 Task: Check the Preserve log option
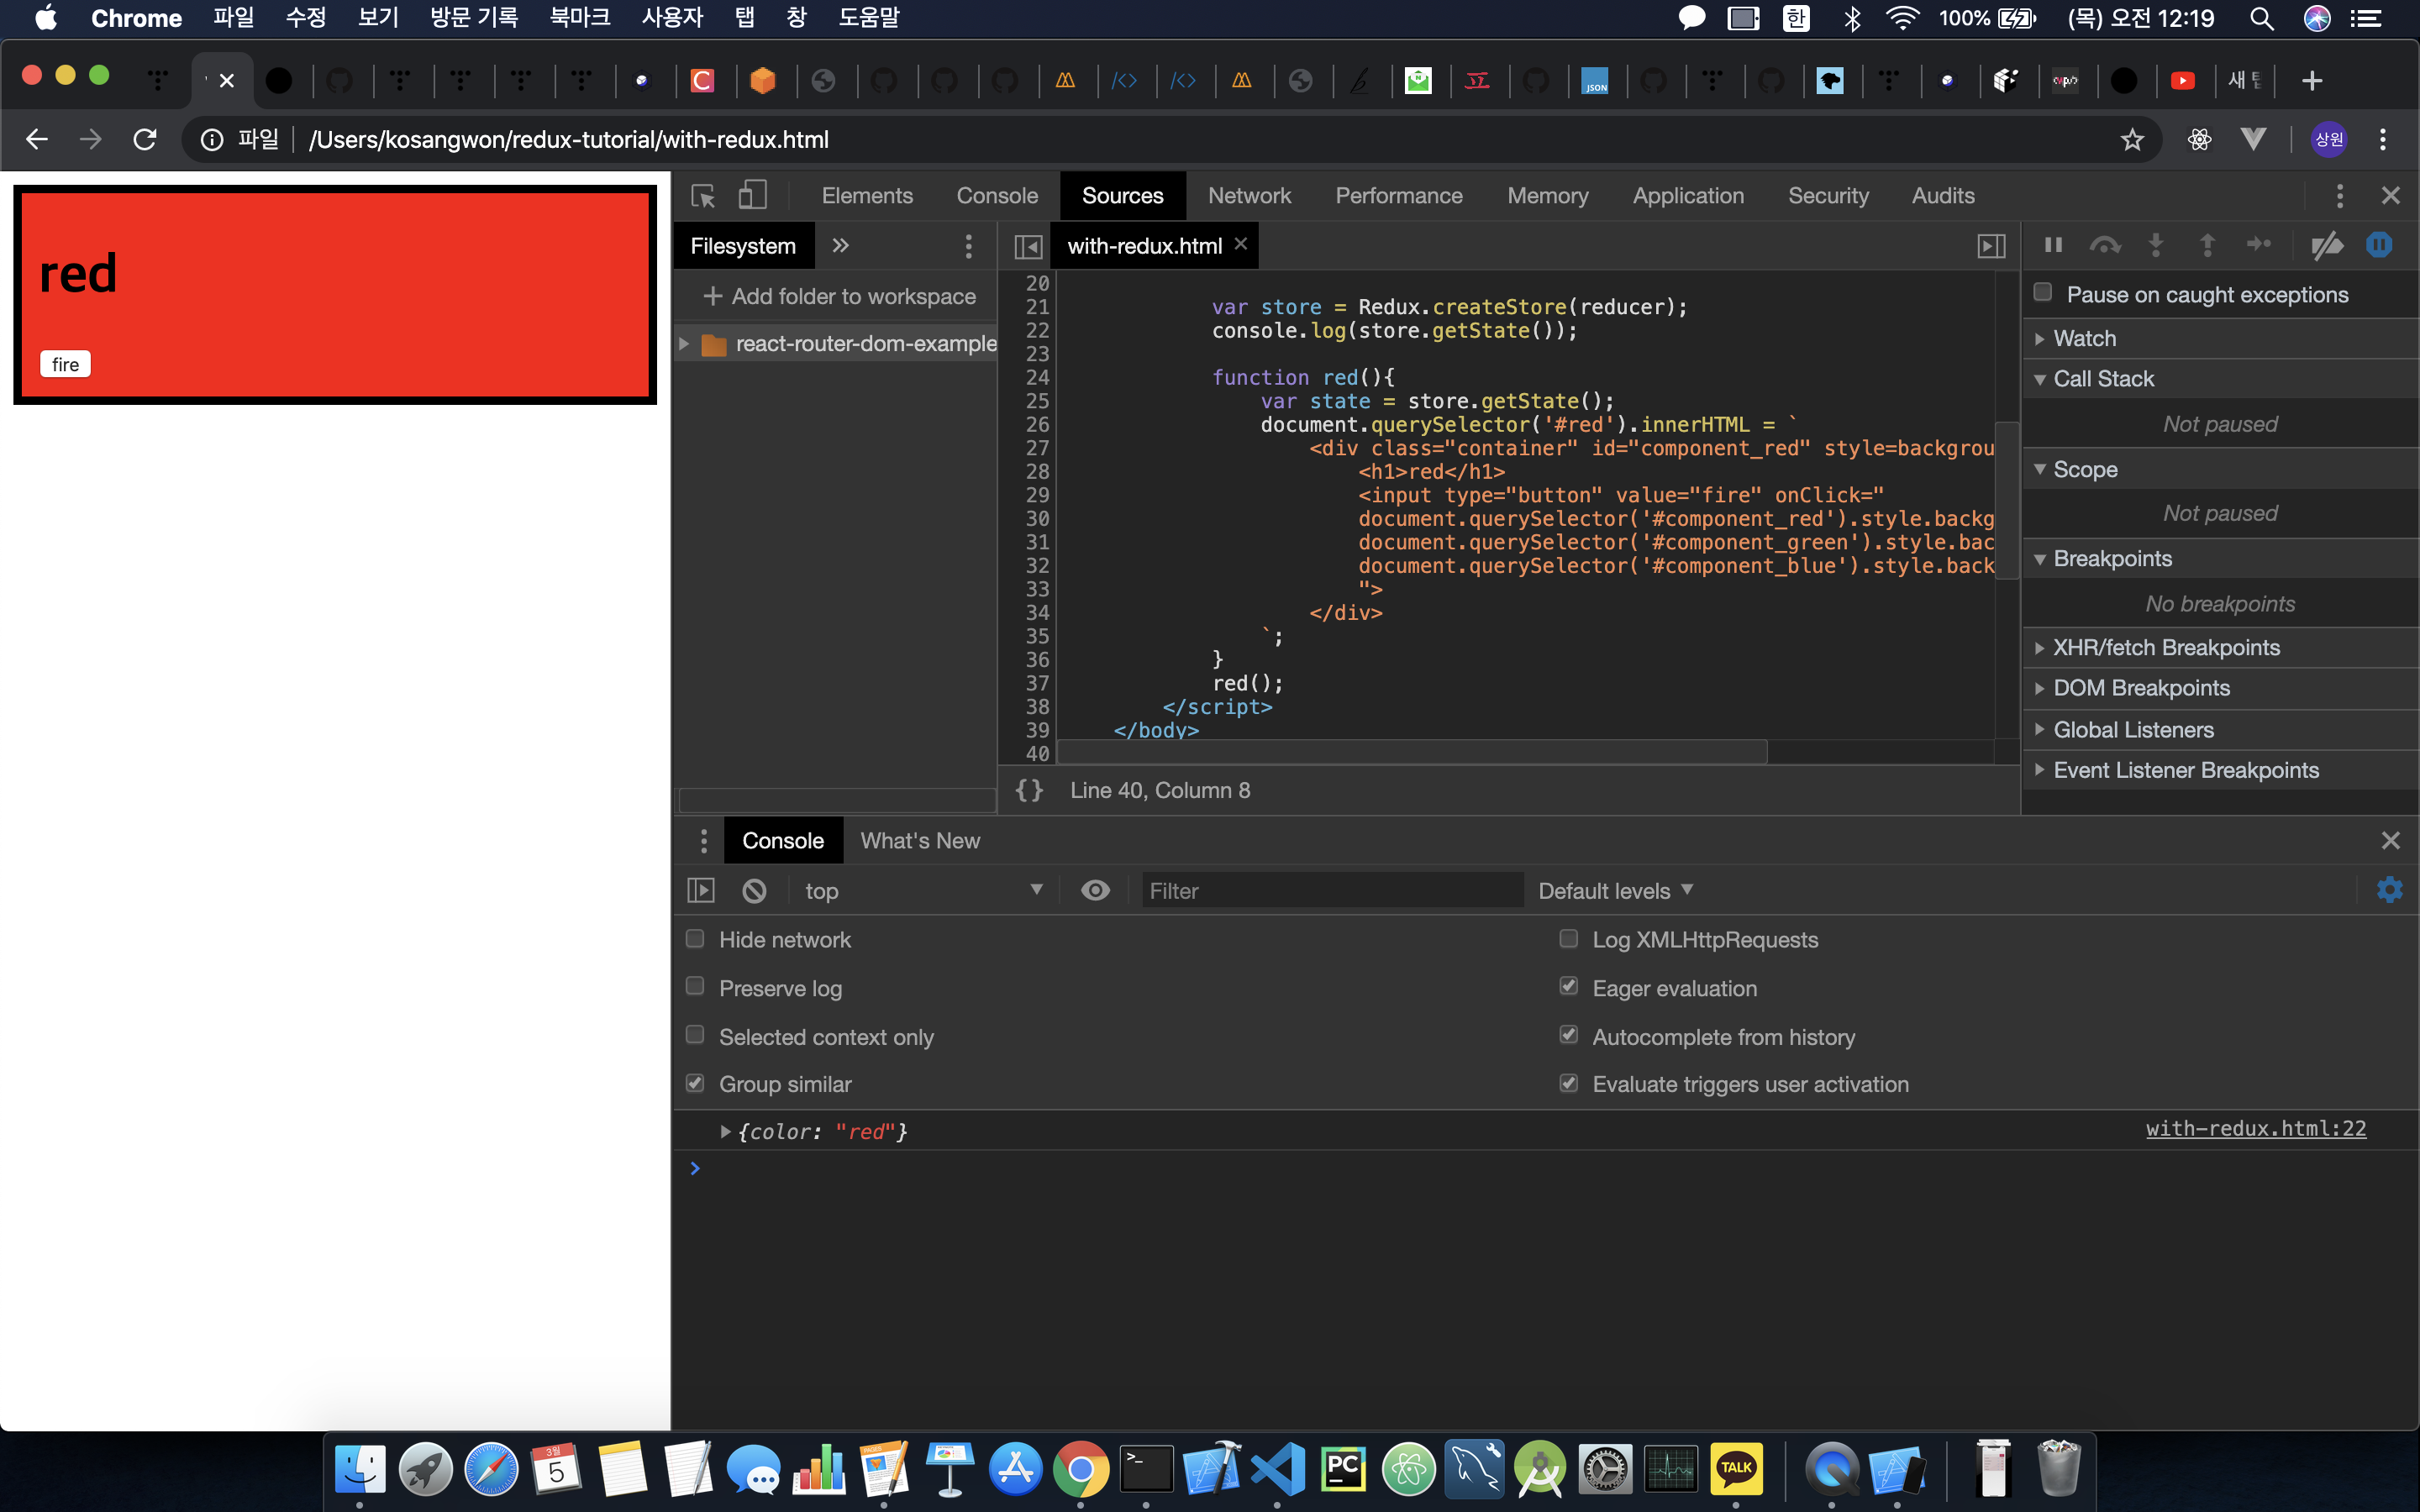tap(695, 987)
